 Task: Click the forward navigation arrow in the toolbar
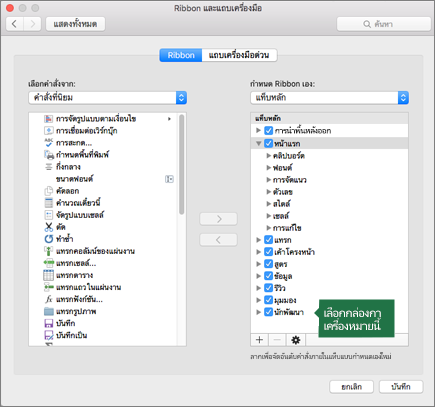pyautogui.click(x=32, y=24)
